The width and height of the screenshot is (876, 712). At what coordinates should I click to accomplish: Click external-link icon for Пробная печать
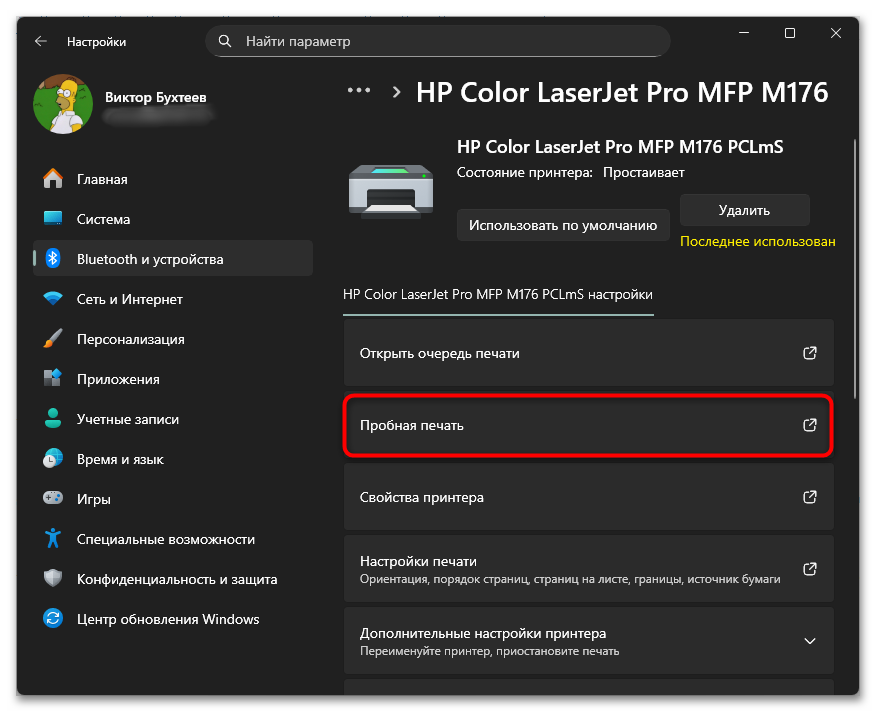810,425
